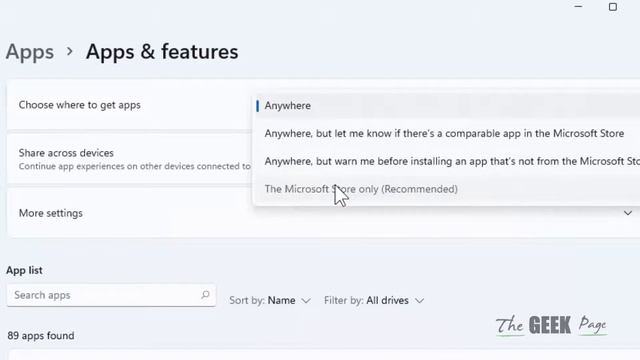Viewport: 640px width, 360px height.
Task: Open the Filter by All drives dropdown
Action: [x=374, y=300]
